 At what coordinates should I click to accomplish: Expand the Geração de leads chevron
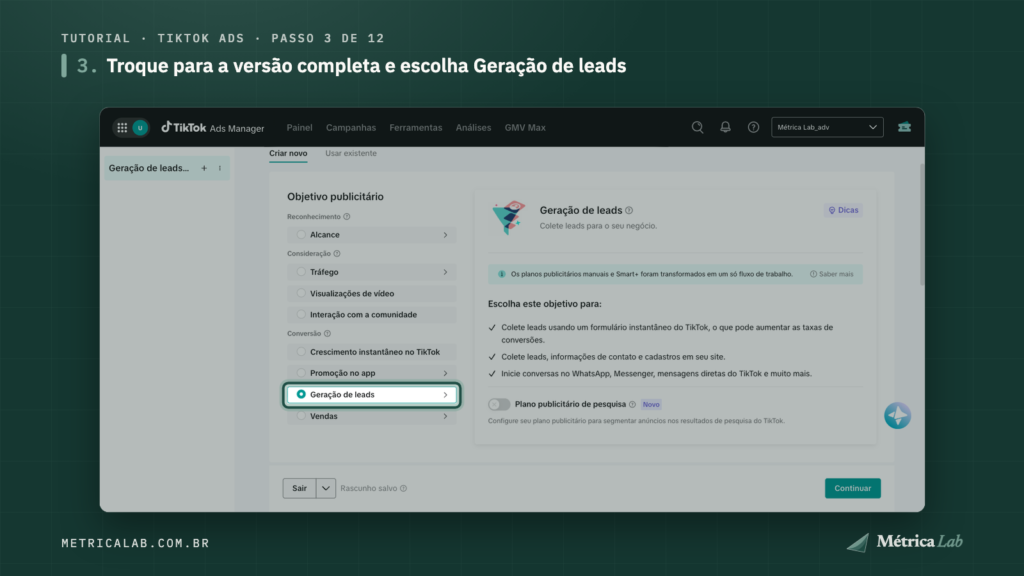pyautogui.click(x=445, y=395)
